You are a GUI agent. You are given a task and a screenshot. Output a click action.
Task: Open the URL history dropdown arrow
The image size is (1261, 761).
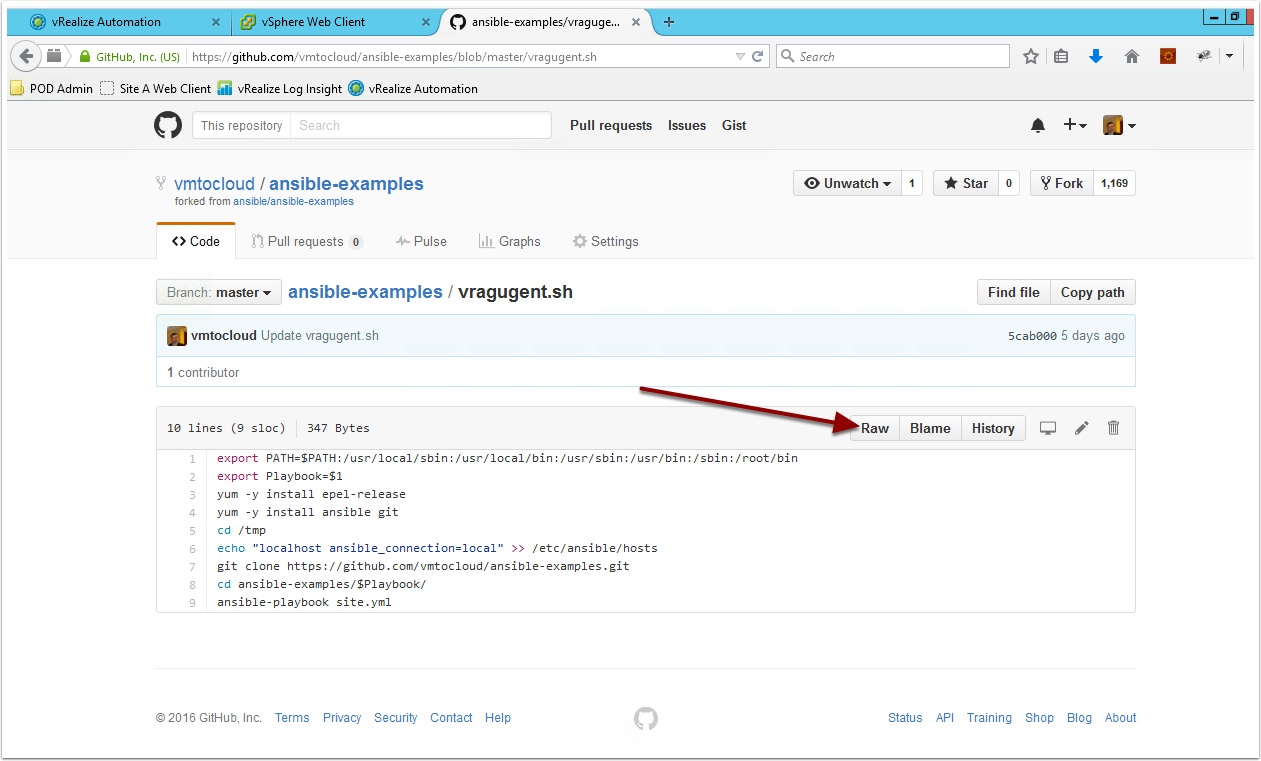coord(740,57)
